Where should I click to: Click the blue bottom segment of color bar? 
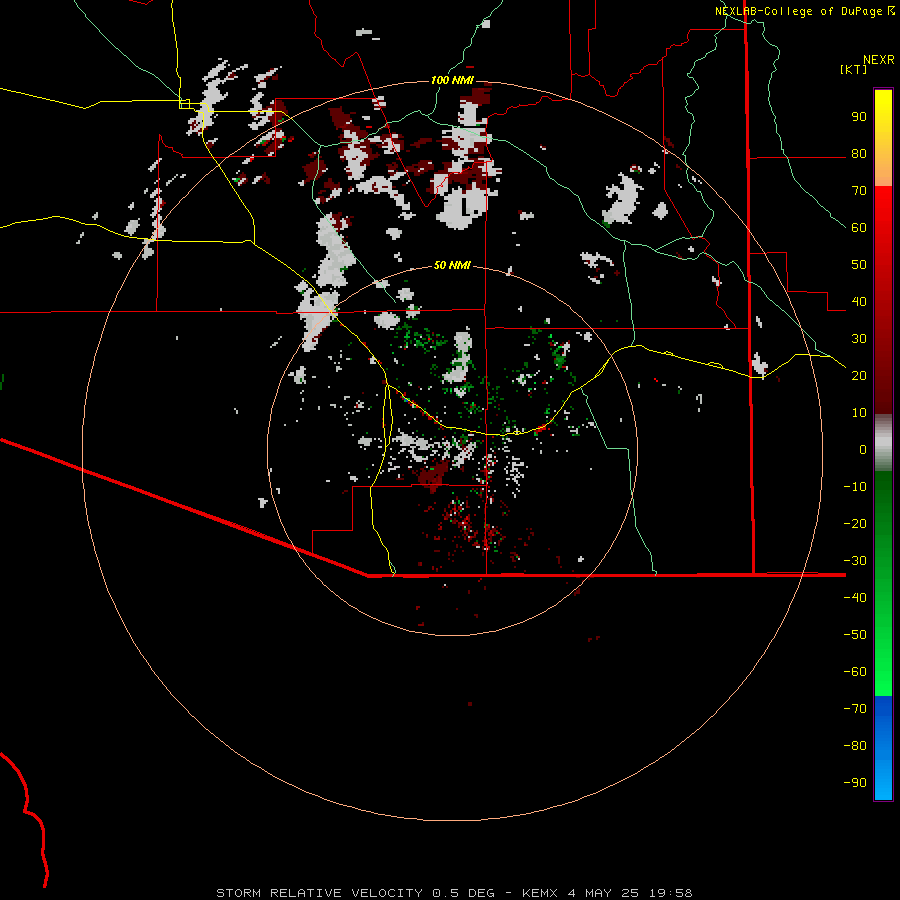click(883, 748)
